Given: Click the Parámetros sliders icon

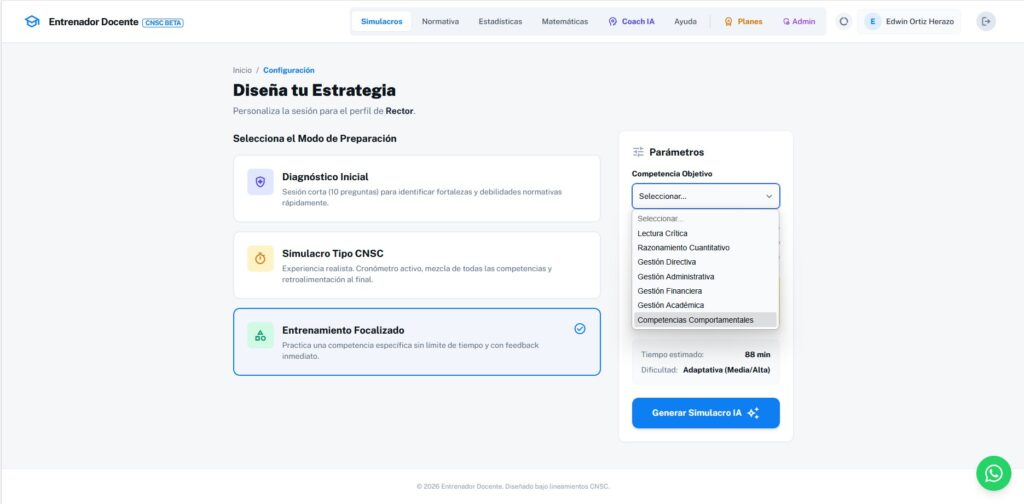Looking at the screenshot, I should click(x=638, y=152).
